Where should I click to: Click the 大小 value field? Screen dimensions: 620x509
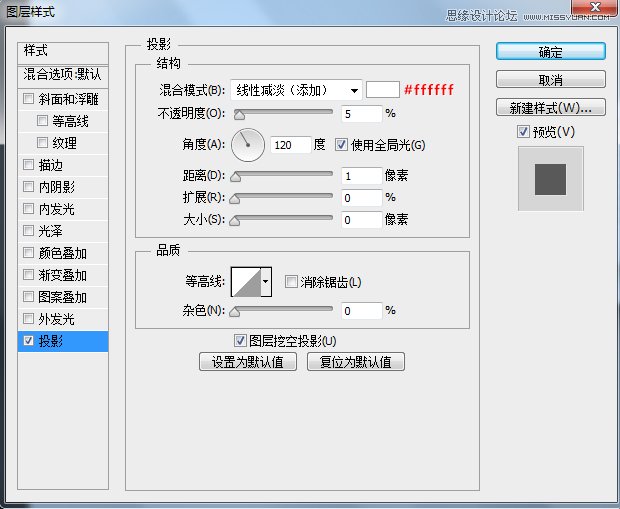[x=362, y=220]
